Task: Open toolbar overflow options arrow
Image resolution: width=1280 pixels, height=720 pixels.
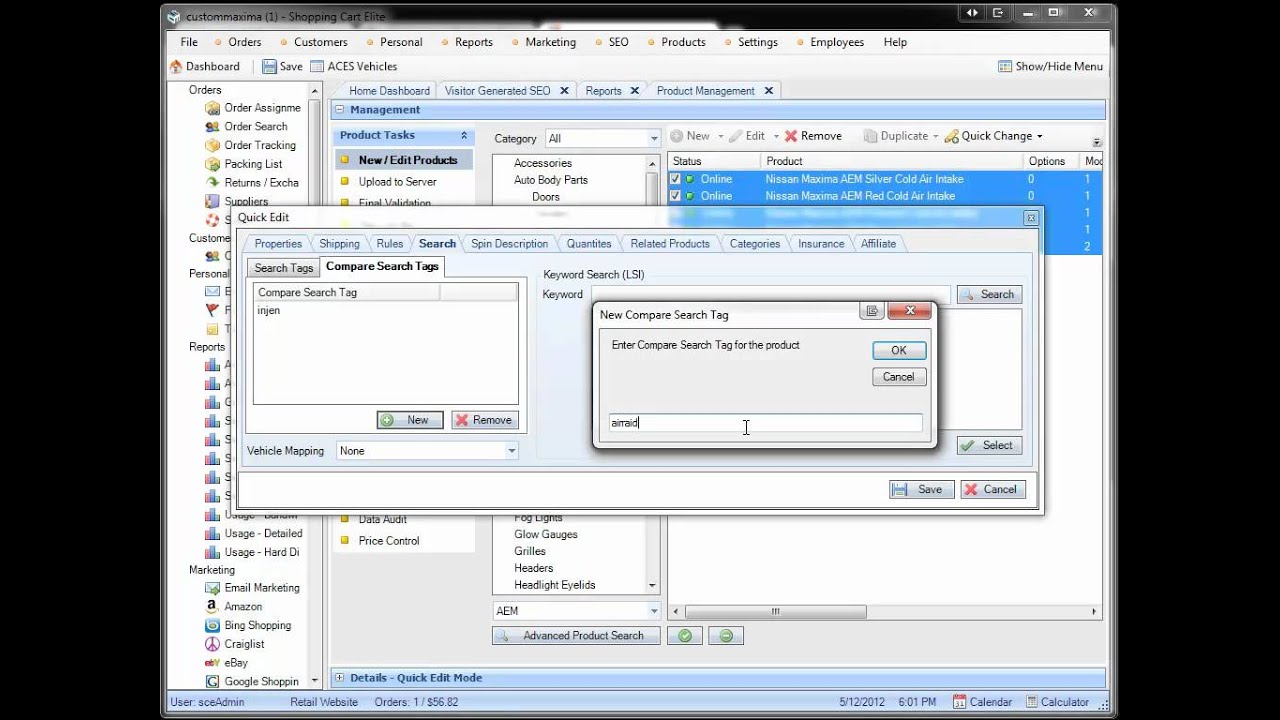Action: pos(1097,142)
